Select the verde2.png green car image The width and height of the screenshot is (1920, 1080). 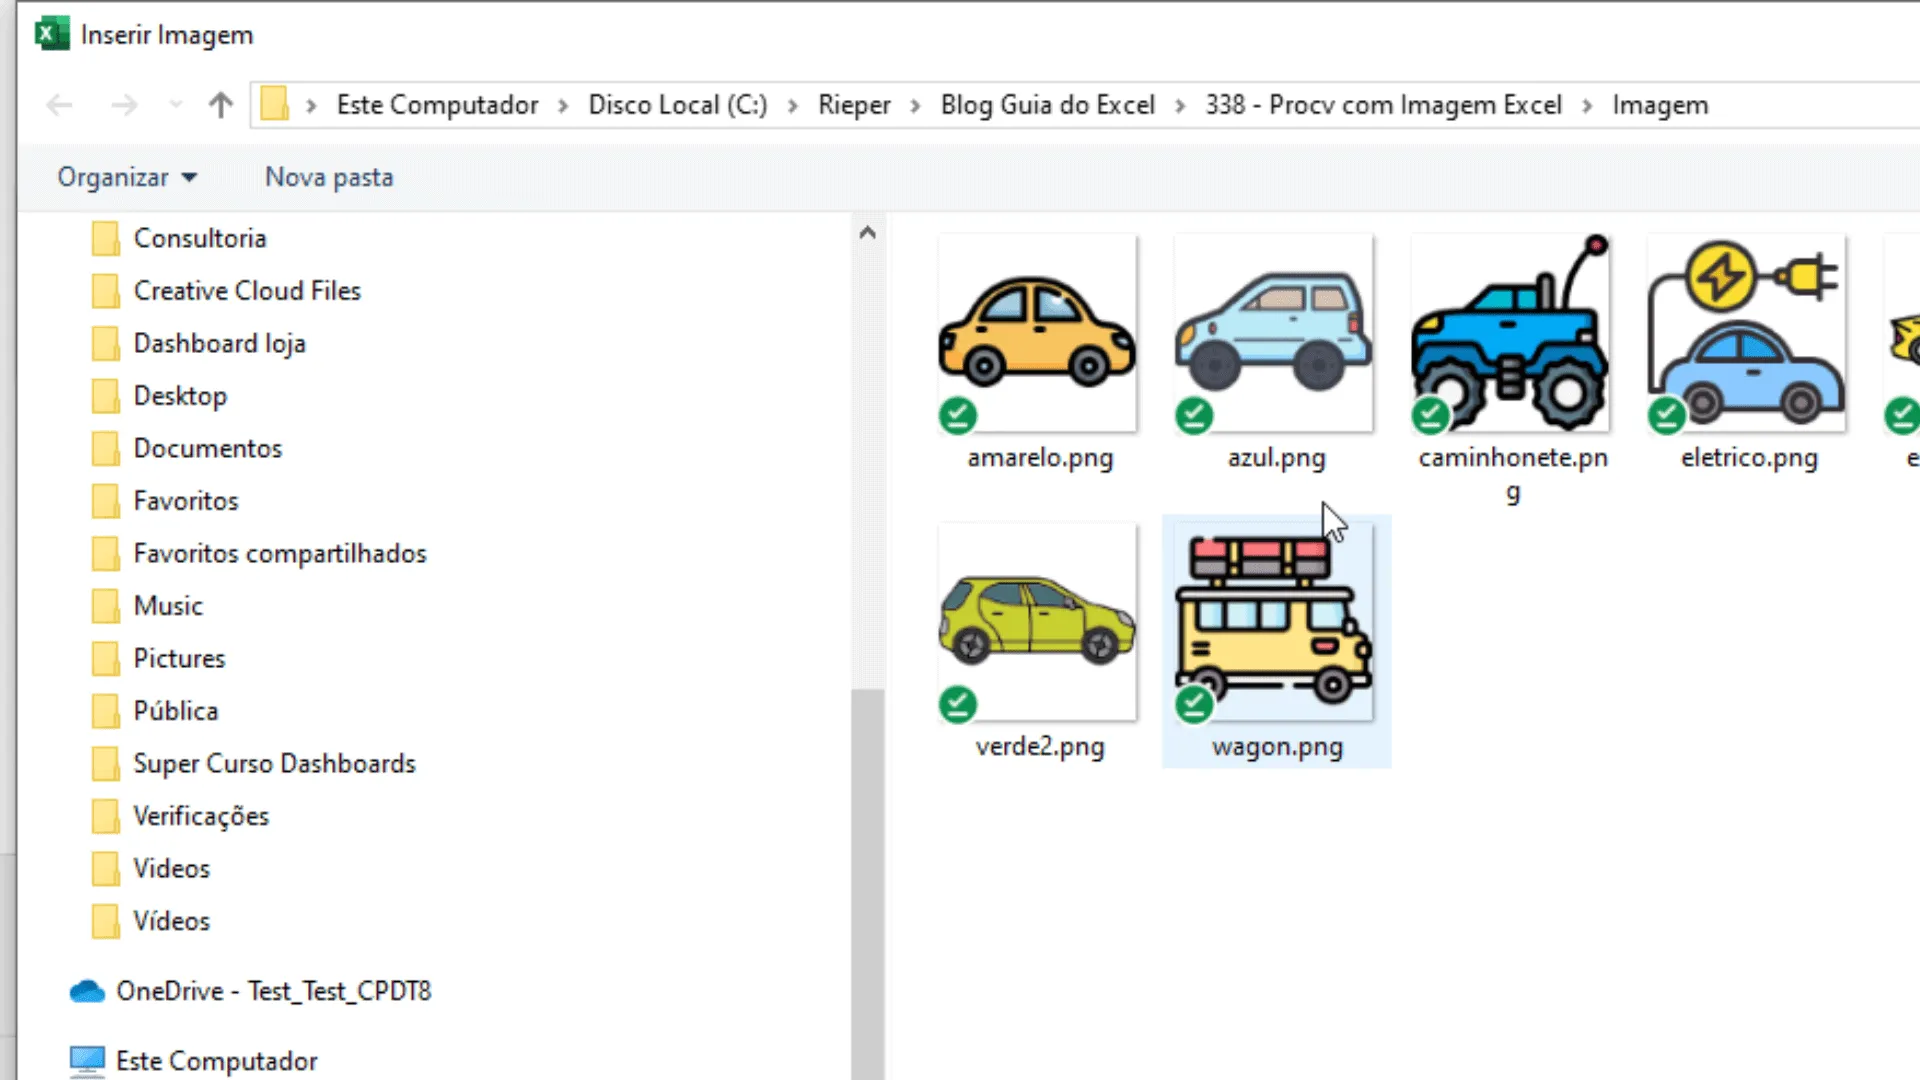pos(1037,622)
